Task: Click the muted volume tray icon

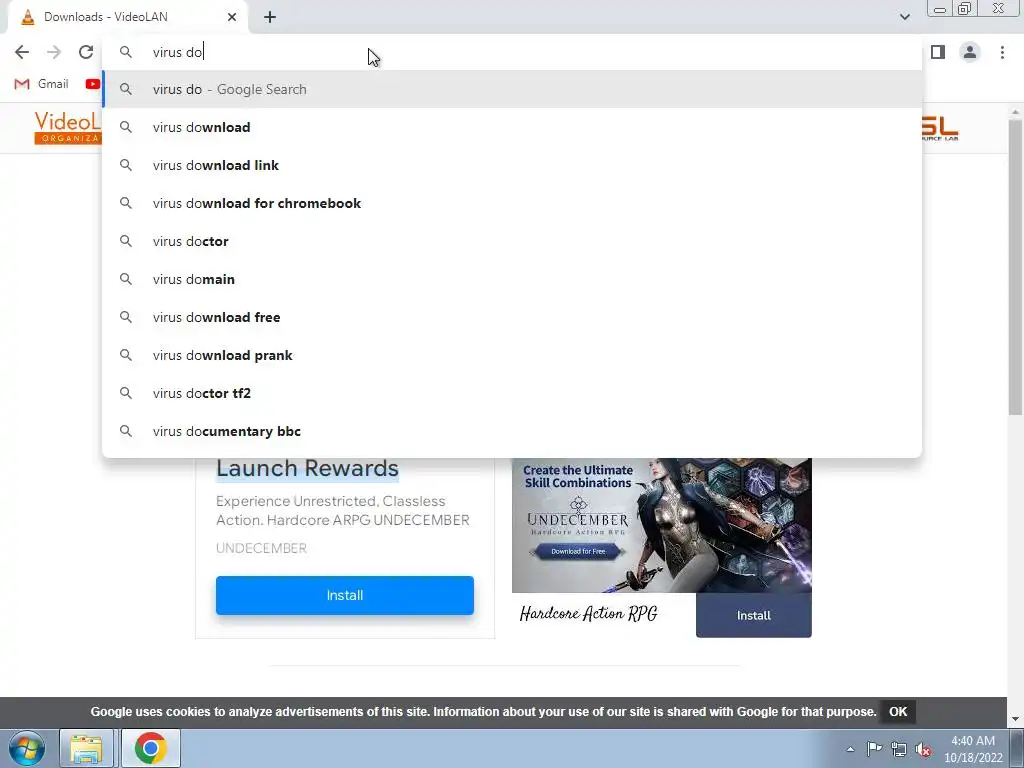Action: pyautogui.click(x=923, y=749)
